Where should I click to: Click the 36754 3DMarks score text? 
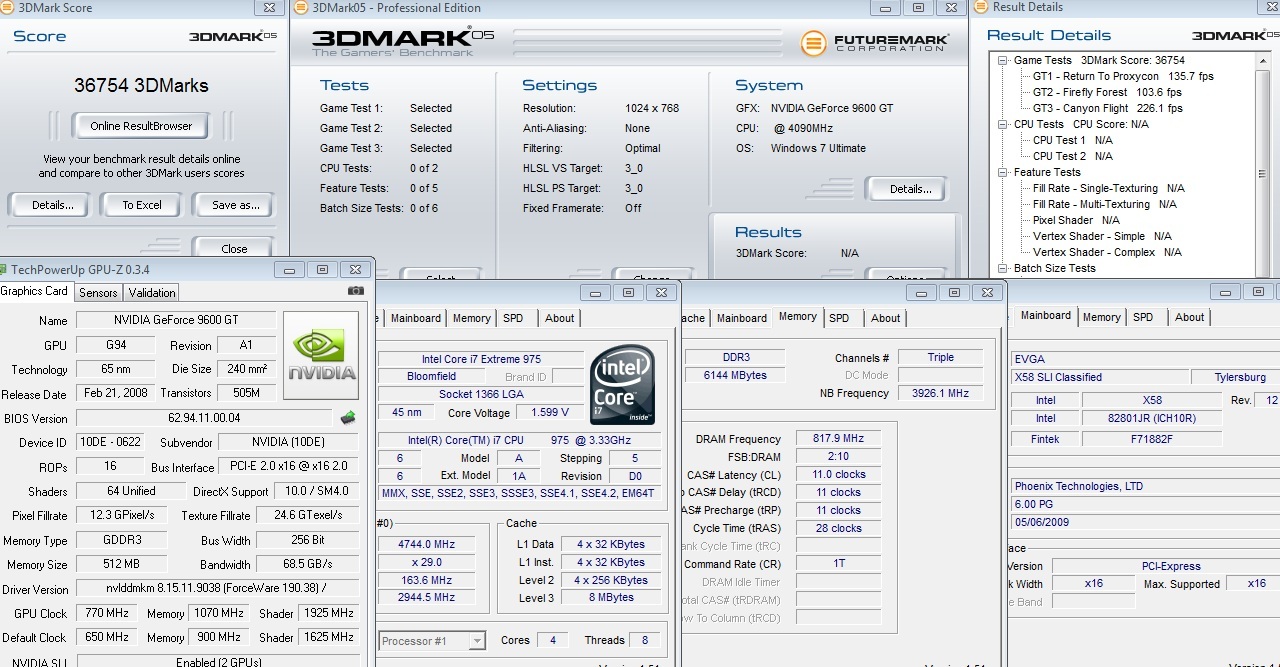pos(141,86)
